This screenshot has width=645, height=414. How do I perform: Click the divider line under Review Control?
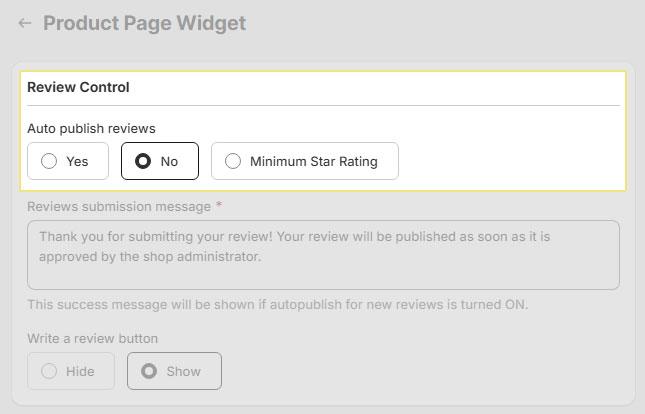click(x=323, y=105)
